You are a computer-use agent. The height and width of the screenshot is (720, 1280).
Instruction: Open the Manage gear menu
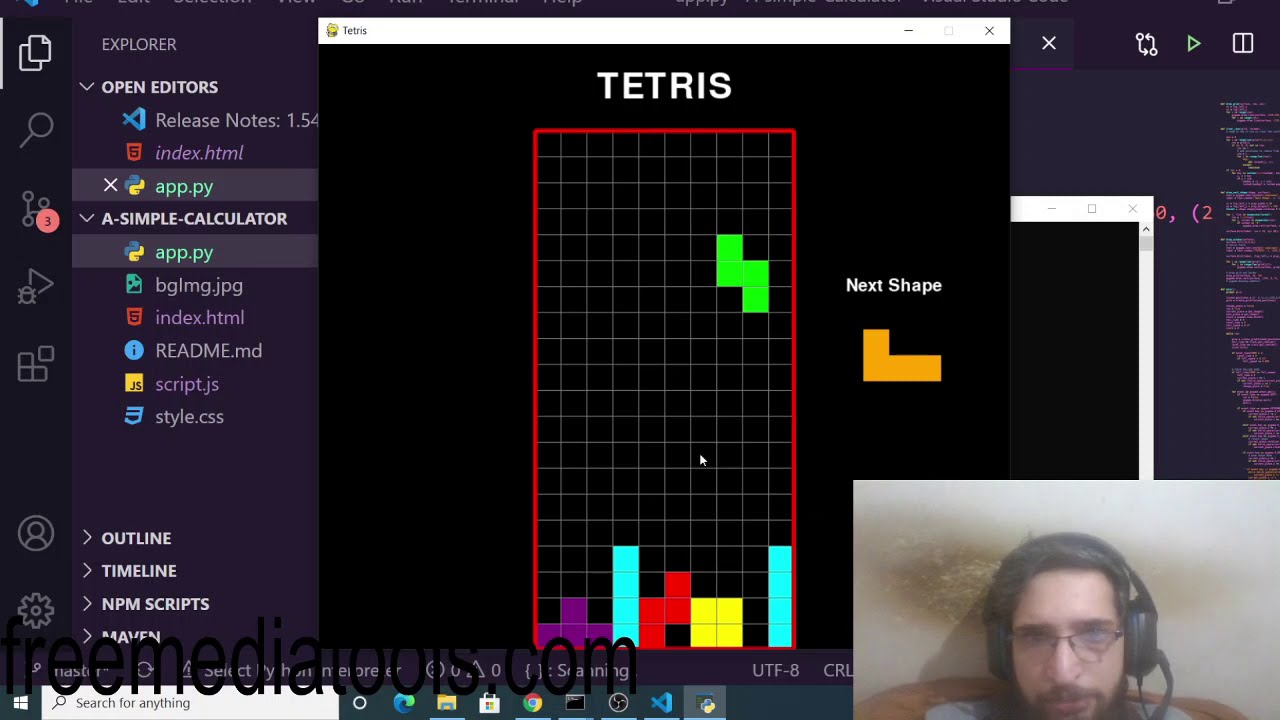click(36, 609)
